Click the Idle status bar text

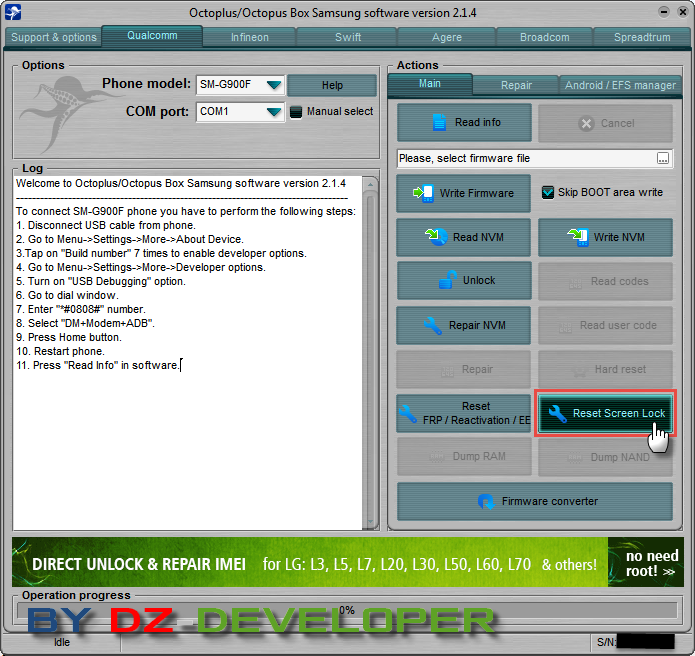[x=62, y=642]
